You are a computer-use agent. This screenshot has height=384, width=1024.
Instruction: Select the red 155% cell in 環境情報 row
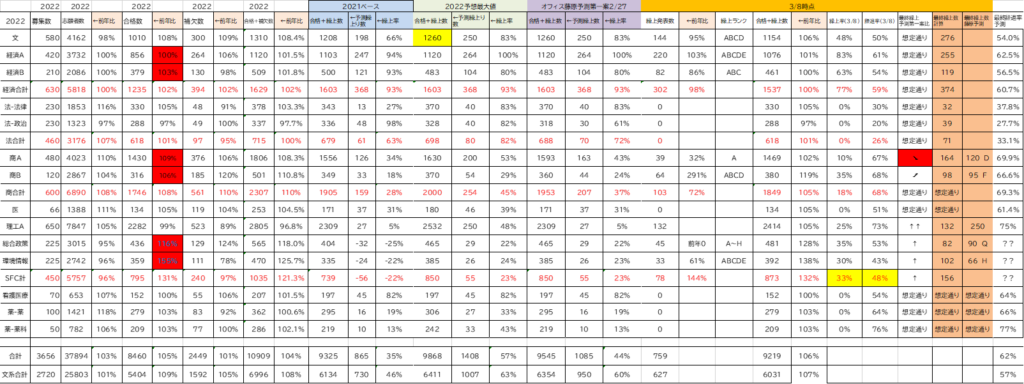pos(167,260)
